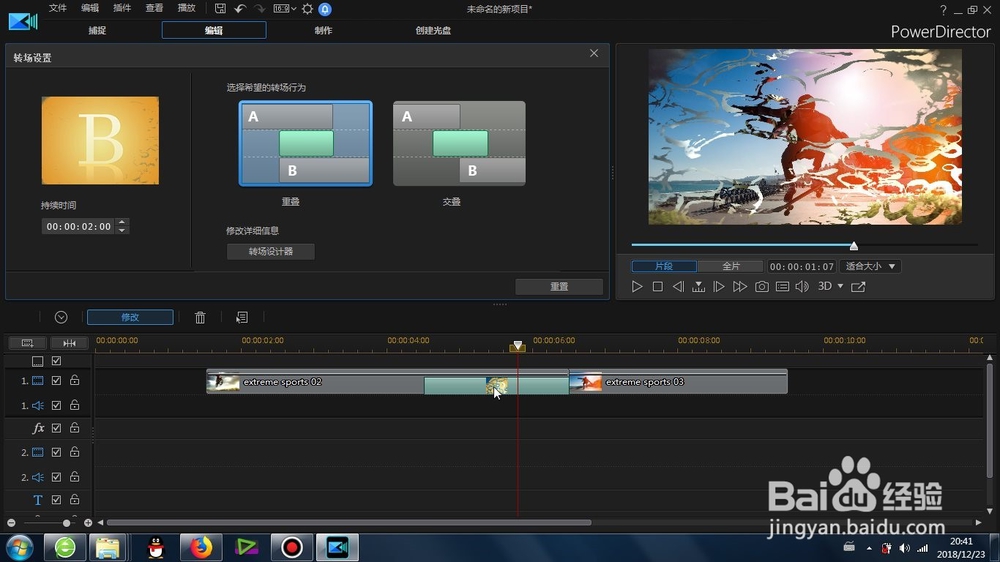The width and height of the screenshot is (1000, 562).
Task: Zoom out timeline with minus icon
Action: coord(11,523)
